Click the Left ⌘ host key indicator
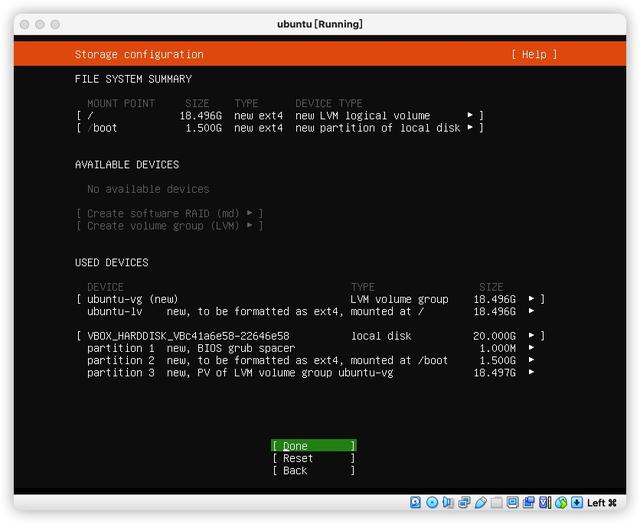 (x=602, y=503)
